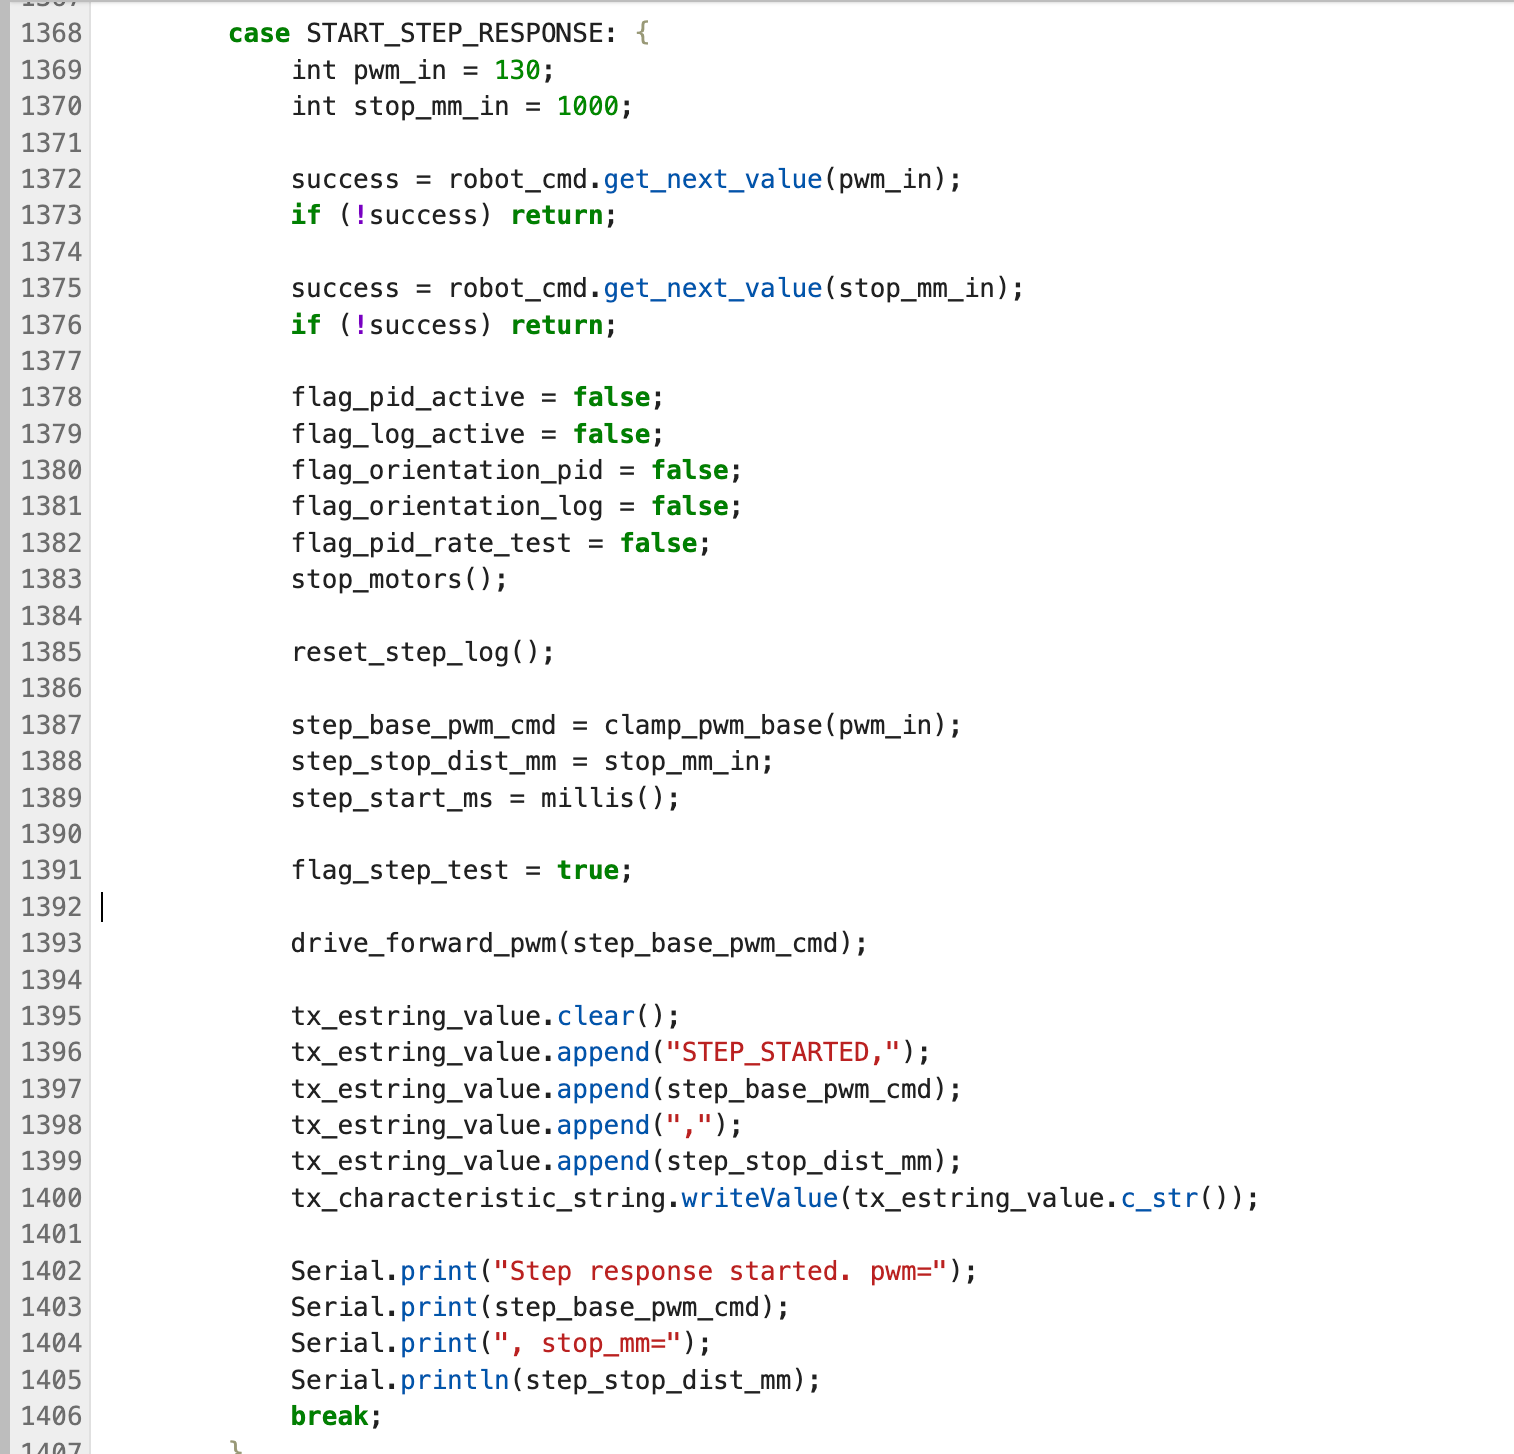The width and height of the screenshot is (1514, 1454).
Task: Click the opening brace after START_STEP_RESPONSE
Action: tap(642, 33)
